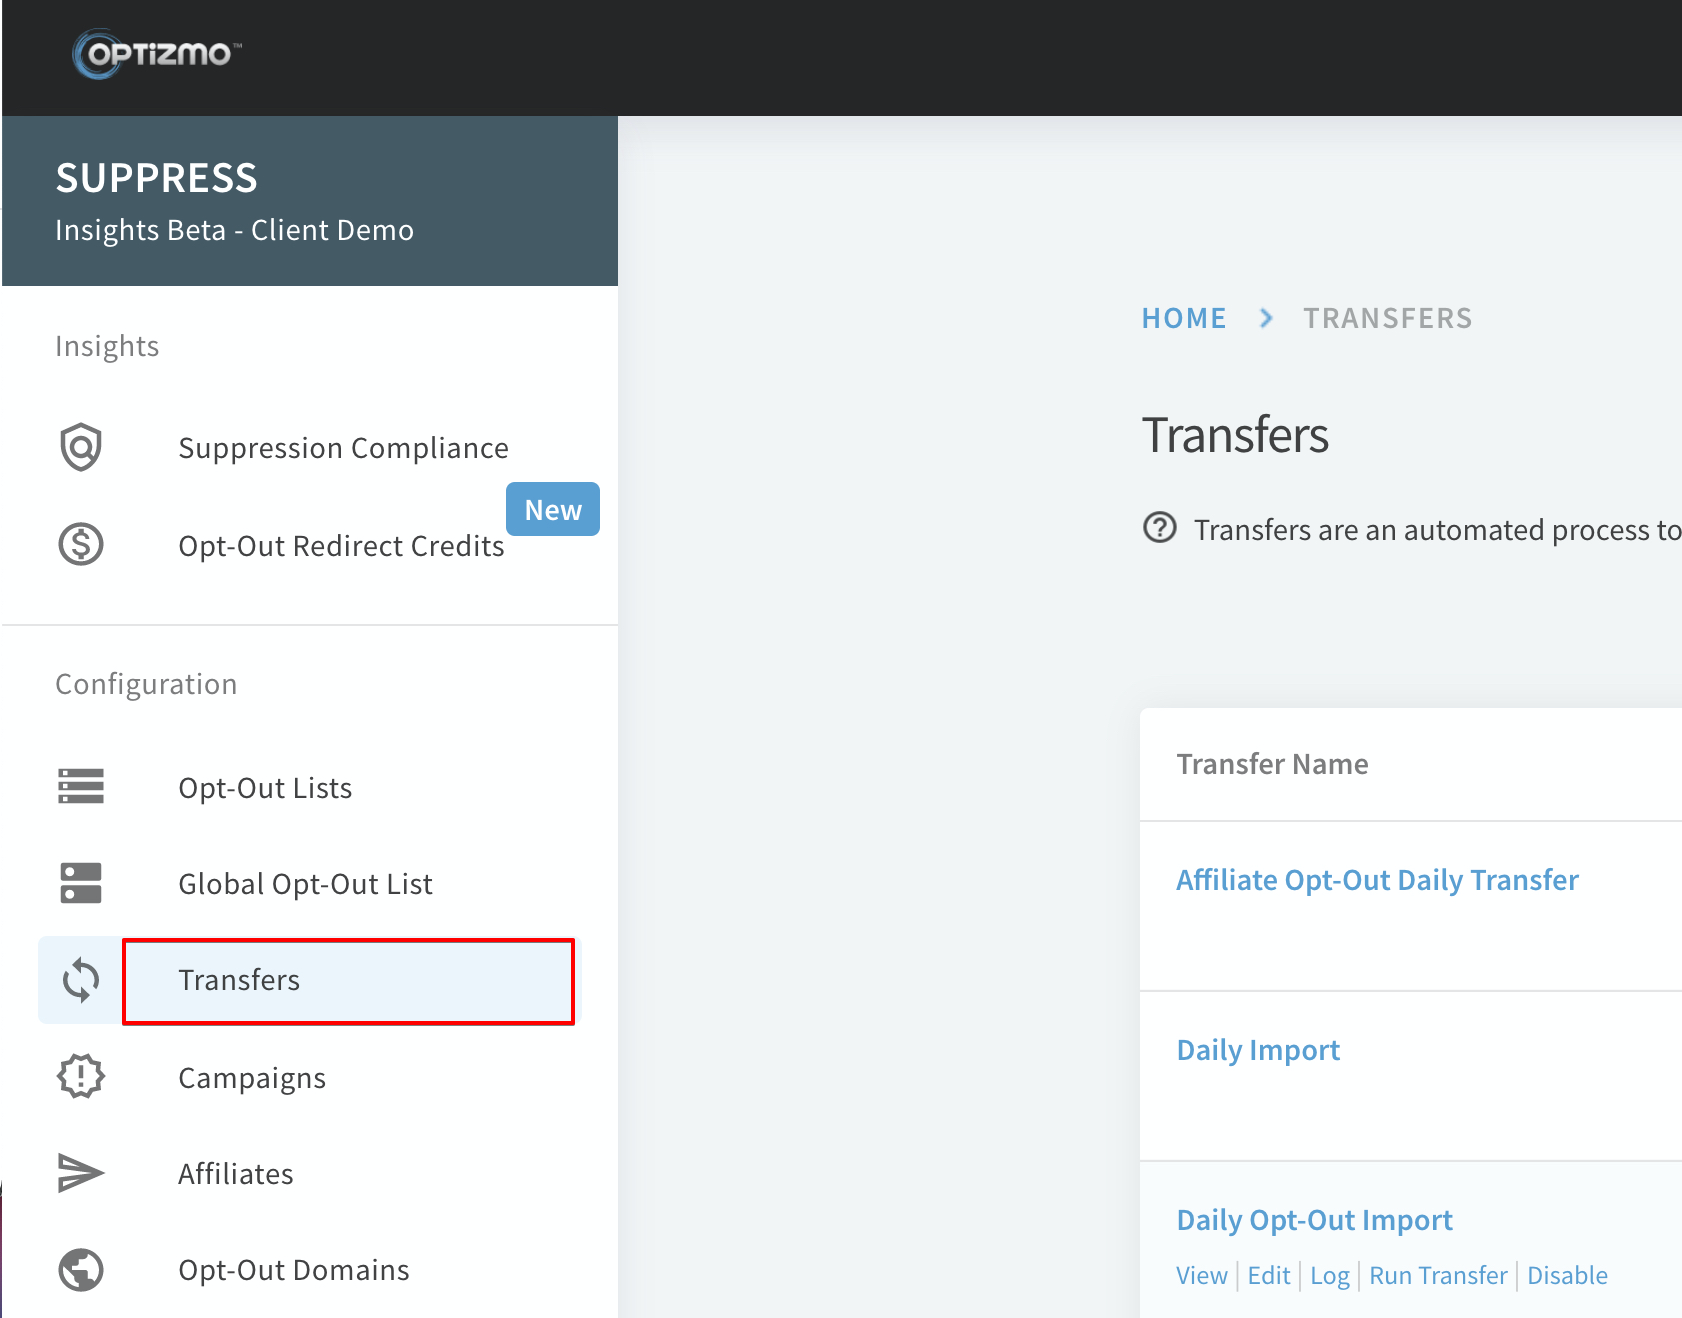
Task: Open the Affiliate Opt-Out Daily Transfer link
Action: click(x=1377, y=880)
